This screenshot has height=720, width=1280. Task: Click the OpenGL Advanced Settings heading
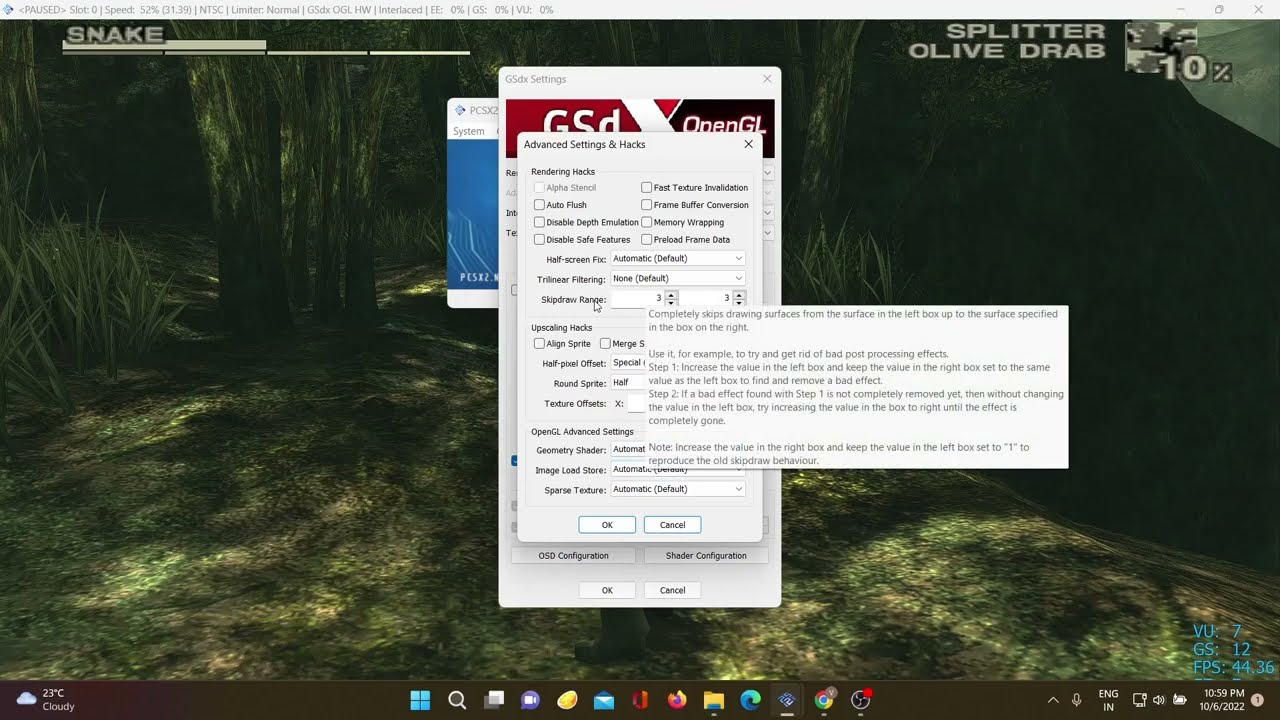click(582, 432)
